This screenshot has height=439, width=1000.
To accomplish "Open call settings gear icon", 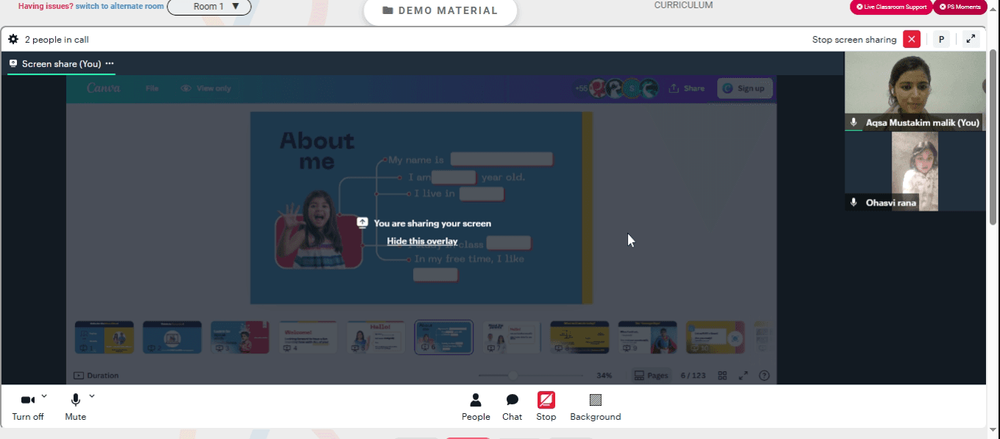I will (x=13, y=40).
